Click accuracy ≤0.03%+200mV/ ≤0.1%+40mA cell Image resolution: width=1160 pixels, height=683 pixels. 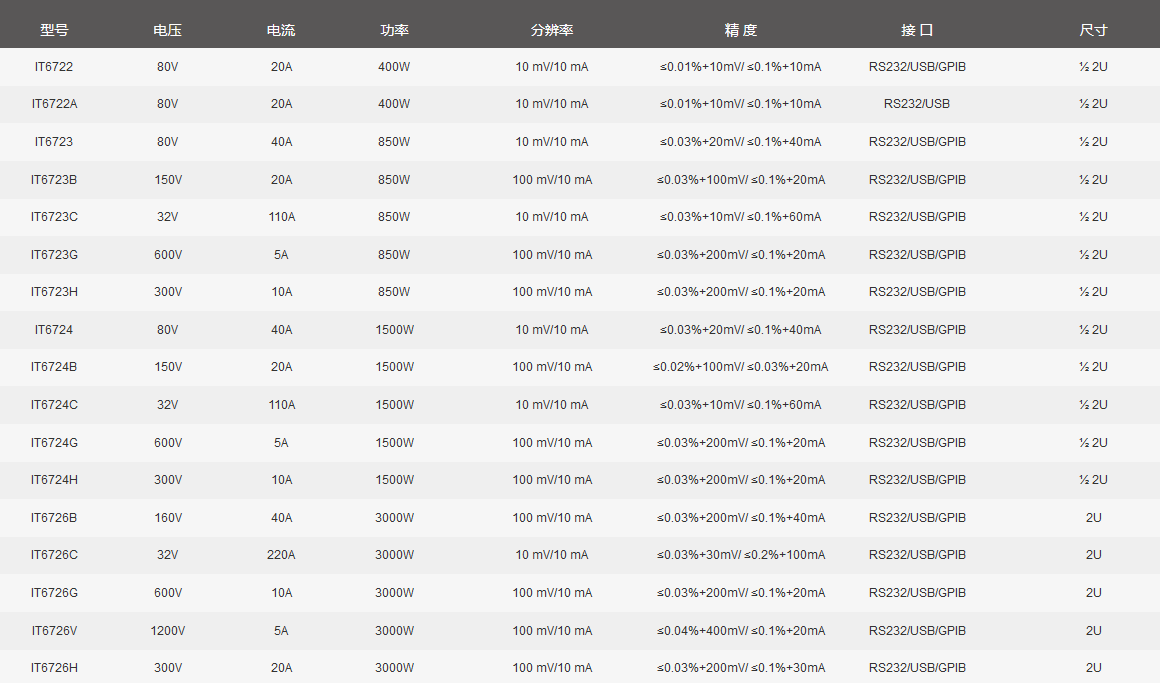tap(741, 517)
